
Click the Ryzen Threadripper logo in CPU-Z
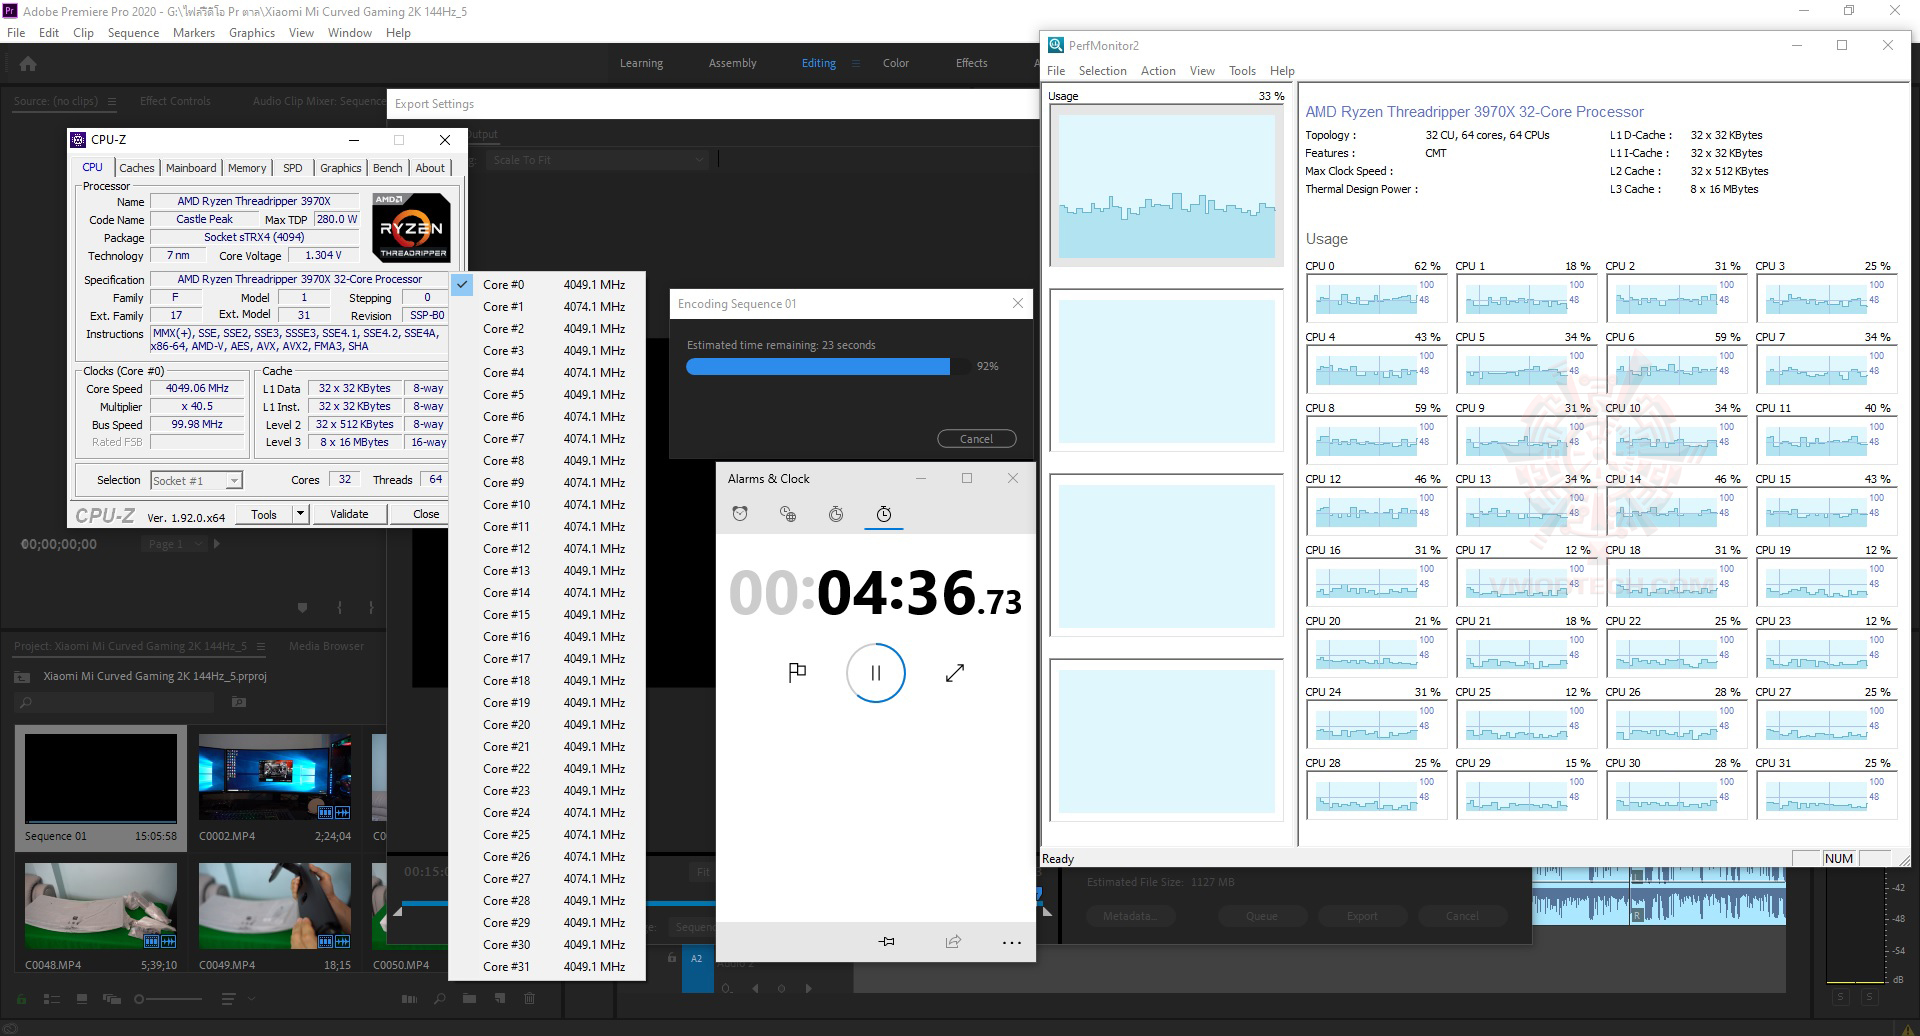click(x=413, y=227)
